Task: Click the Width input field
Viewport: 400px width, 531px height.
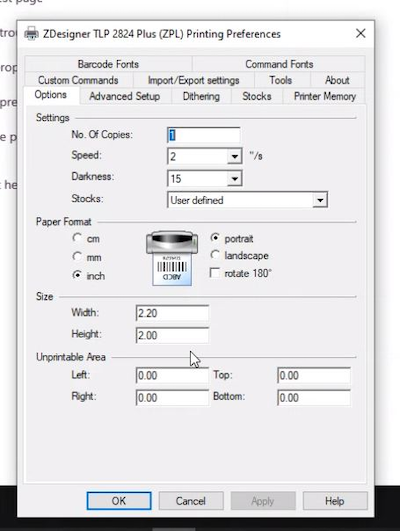Action: 172,313
